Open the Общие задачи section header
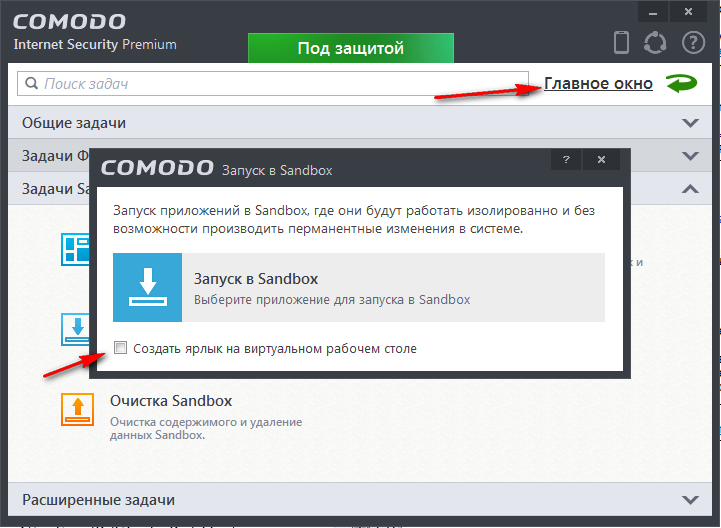 point(360,123)
